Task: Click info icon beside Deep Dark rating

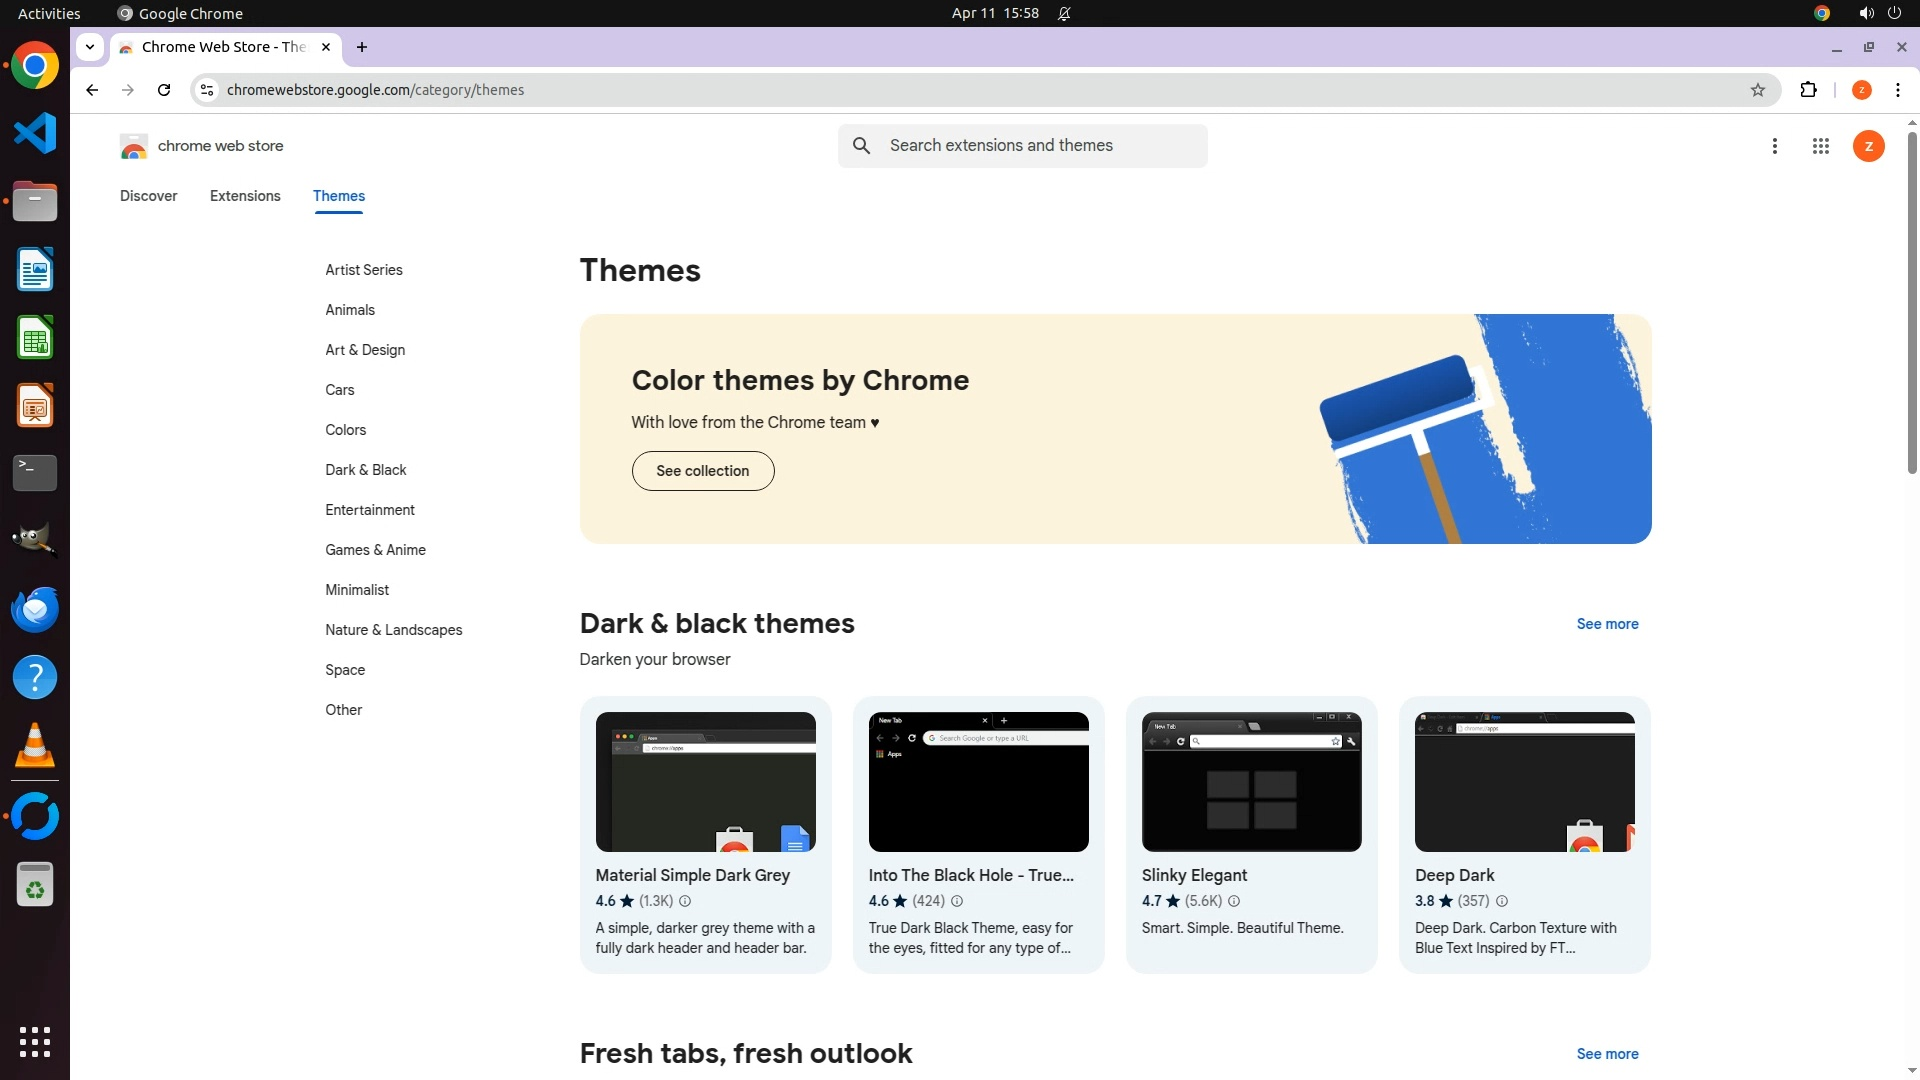Action: click(x=1501, y=901)
